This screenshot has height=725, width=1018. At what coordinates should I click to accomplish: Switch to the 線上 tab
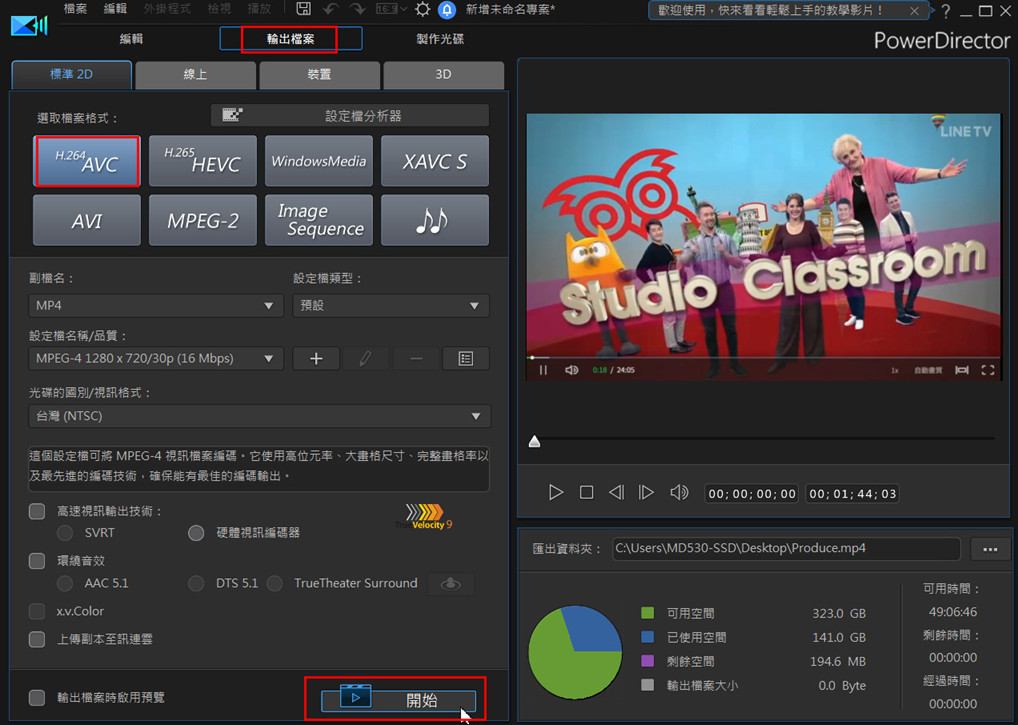coord(195,75)
